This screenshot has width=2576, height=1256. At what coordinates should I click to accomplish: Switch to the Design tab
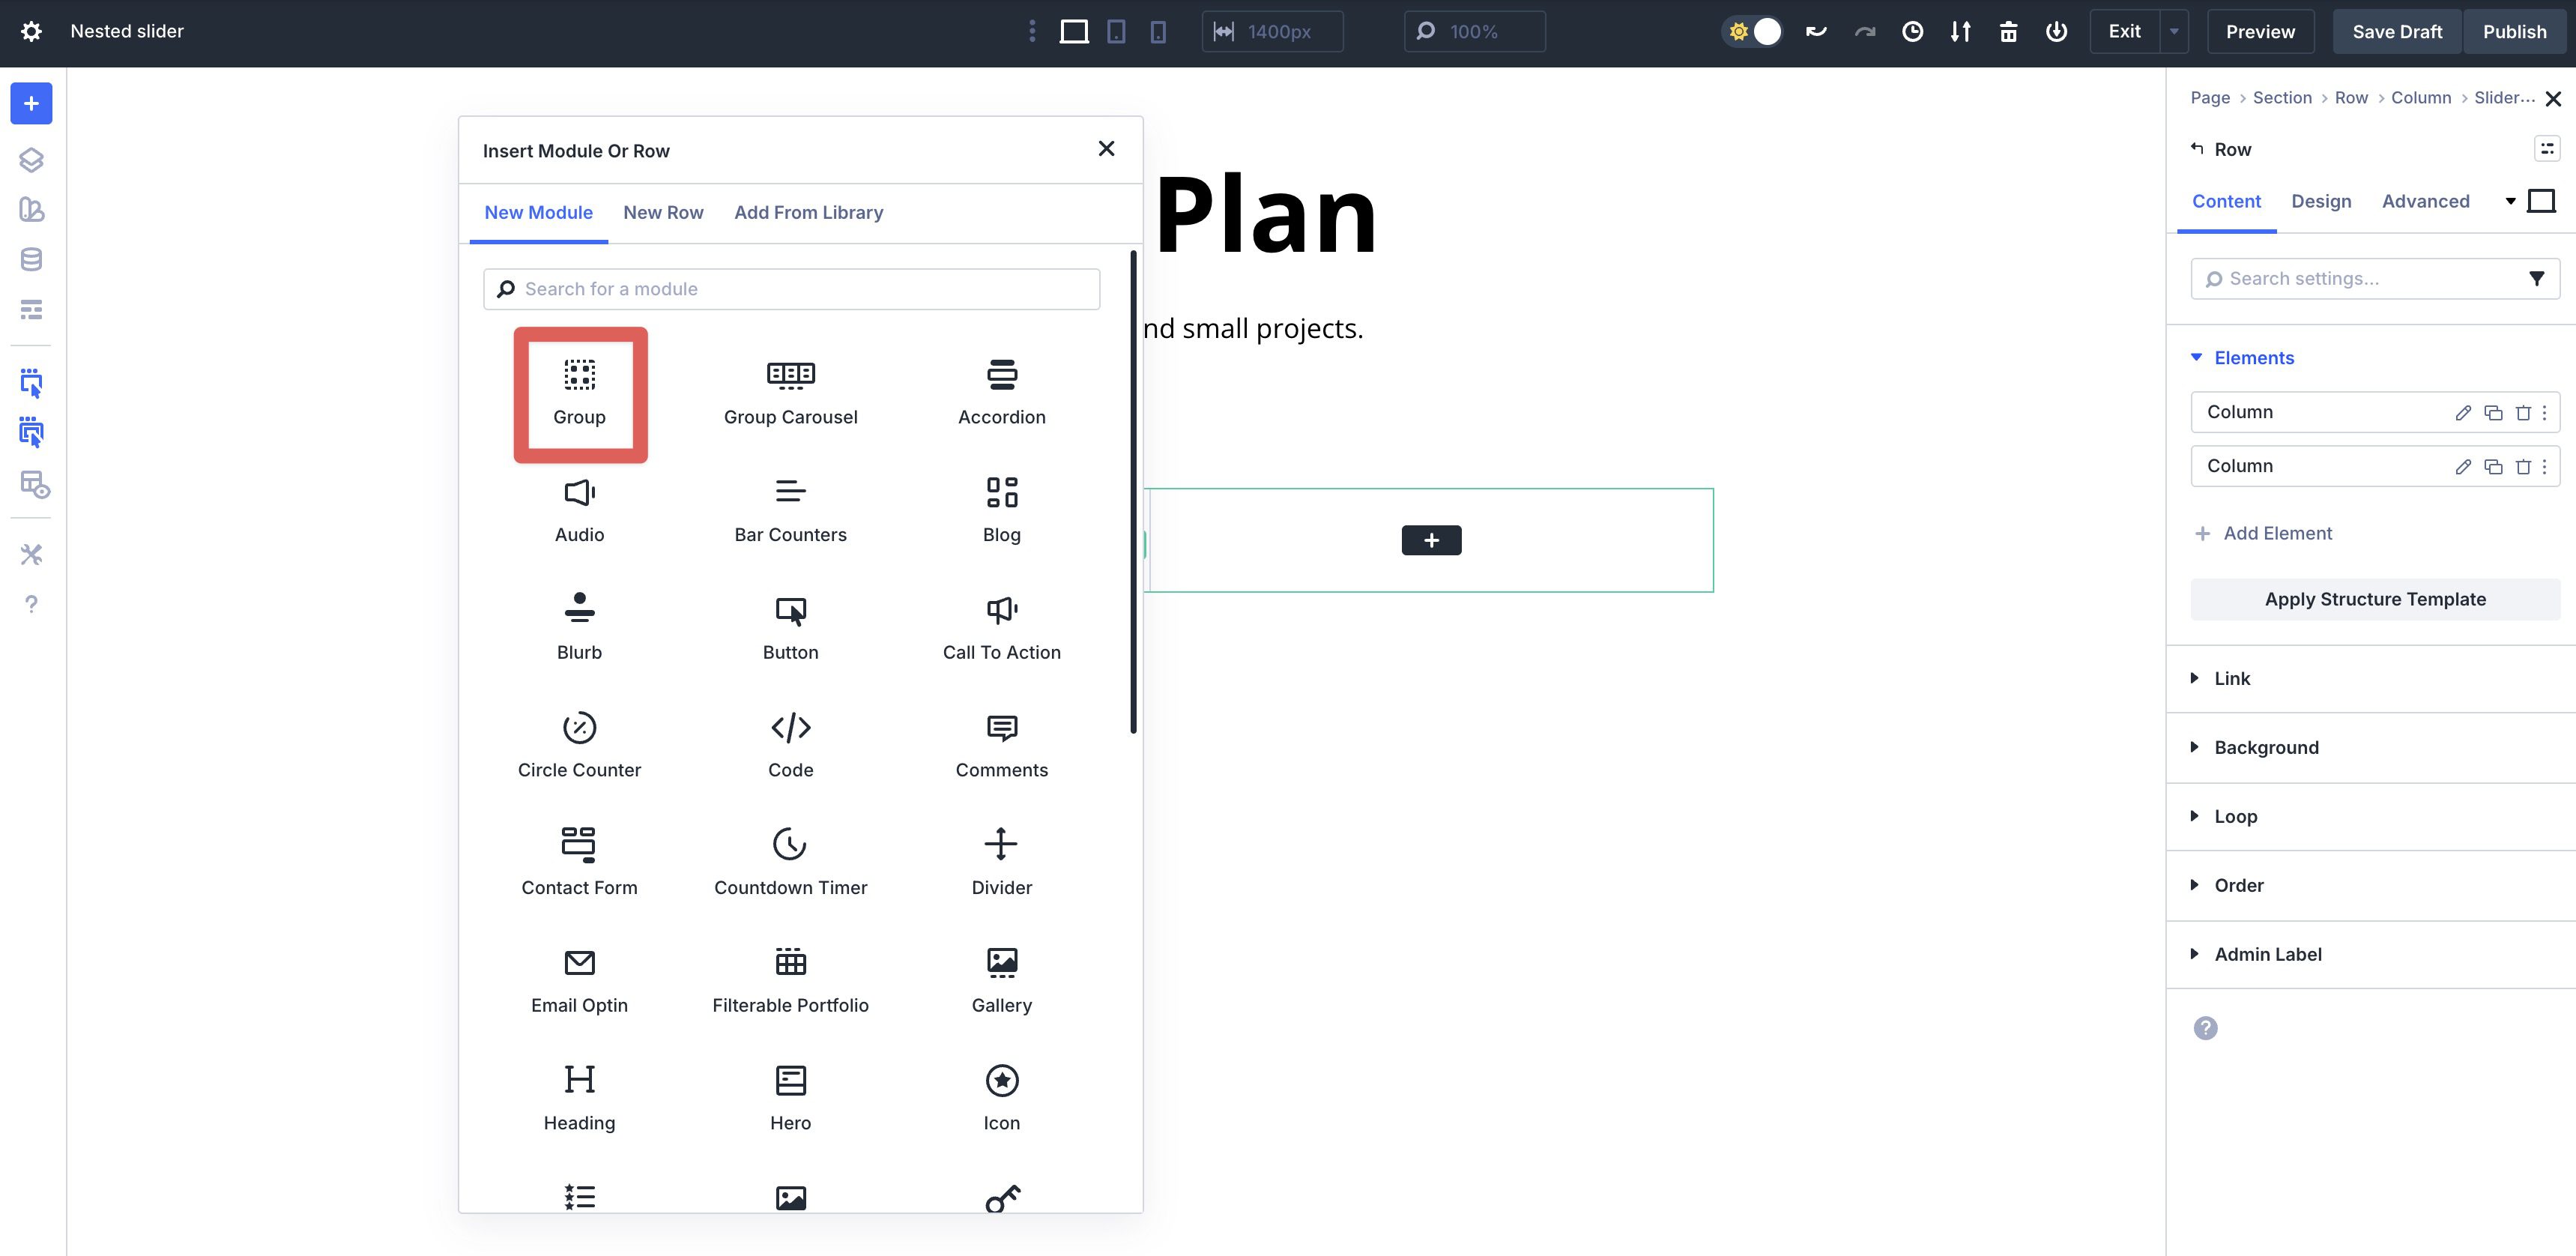click(x=2322, y=201)
